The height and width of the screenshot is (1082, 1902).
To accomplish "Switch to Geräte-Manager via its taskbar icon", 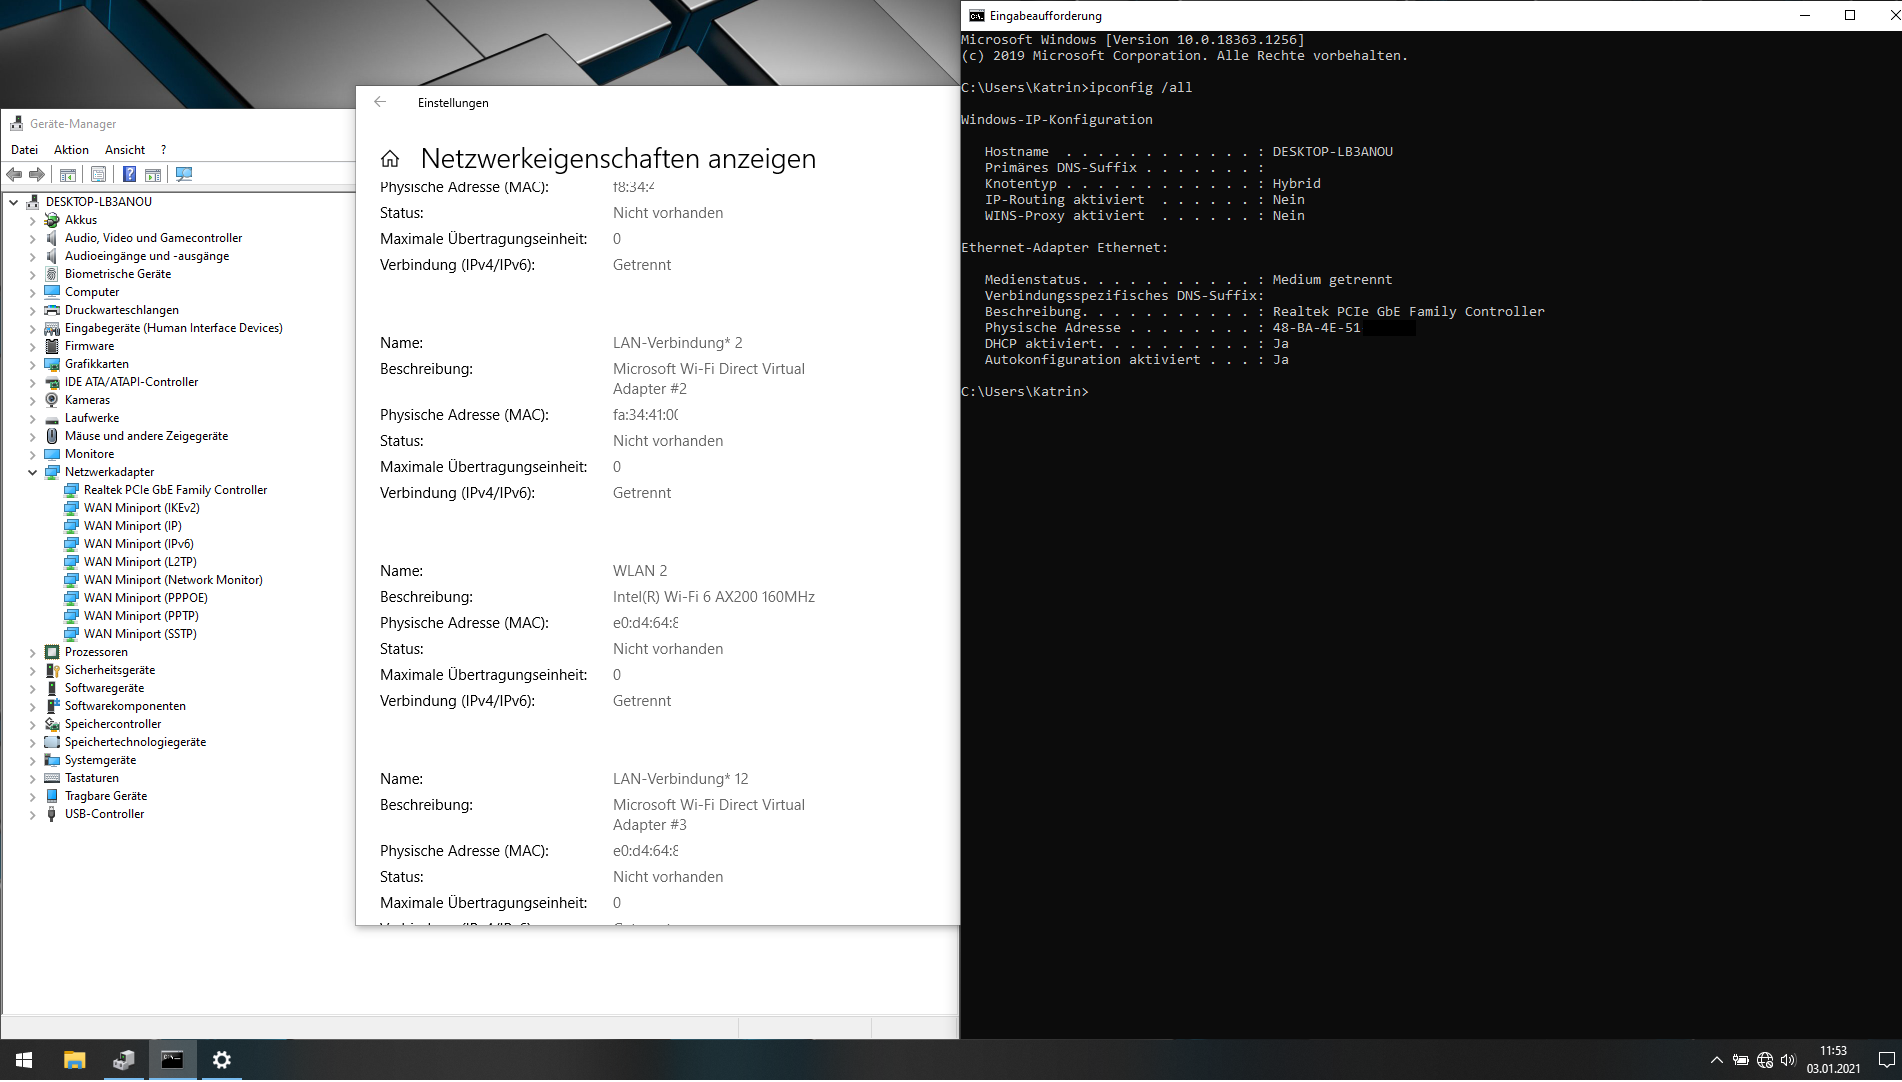I will [x=124, y=1060].
